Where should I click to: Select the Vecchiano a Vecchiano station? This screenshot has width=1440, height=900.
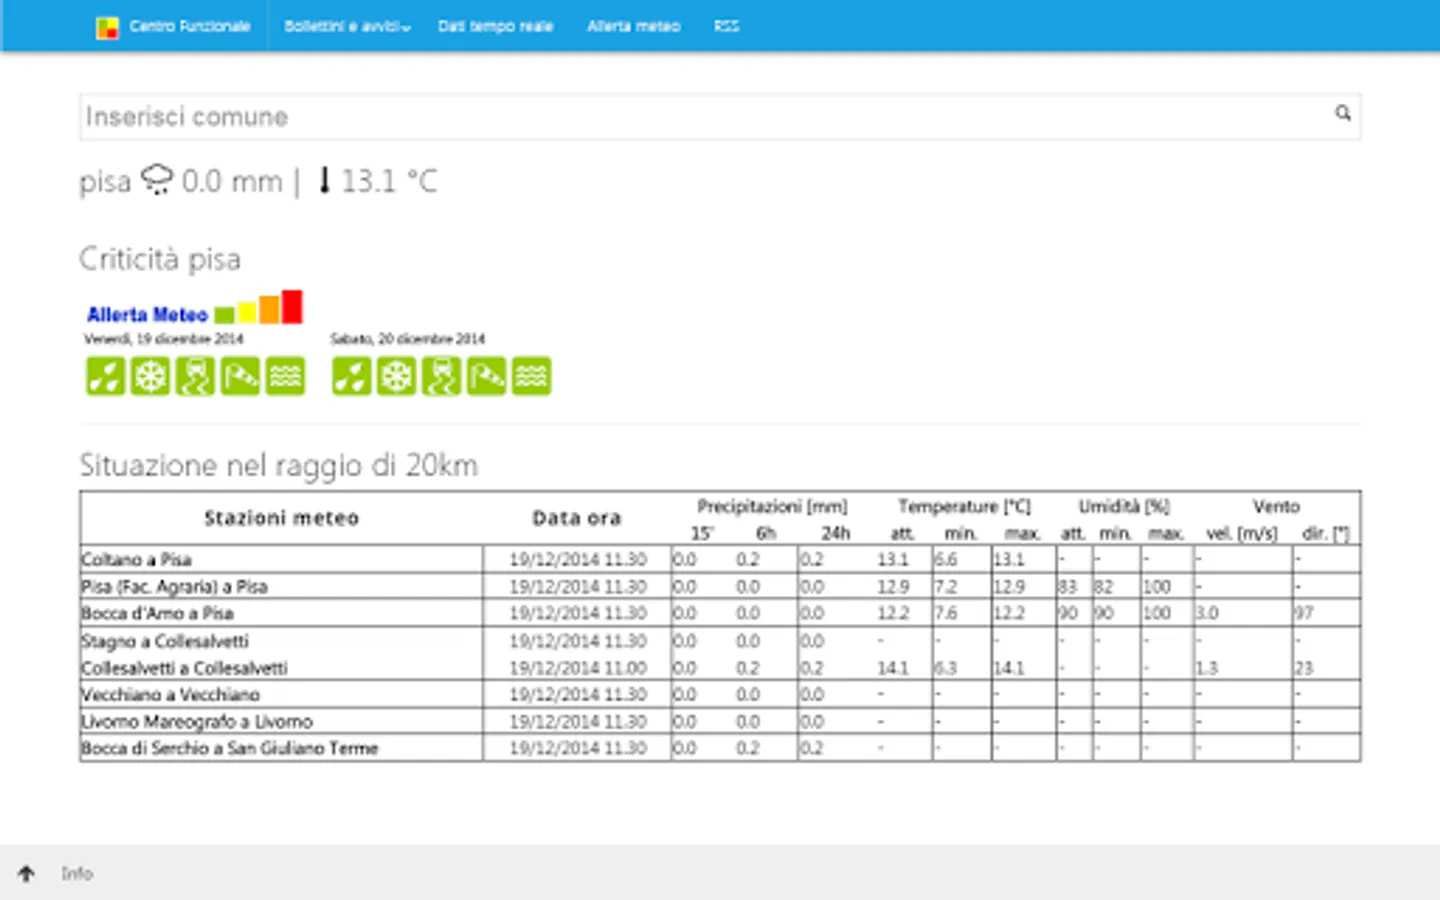[170, 694]
